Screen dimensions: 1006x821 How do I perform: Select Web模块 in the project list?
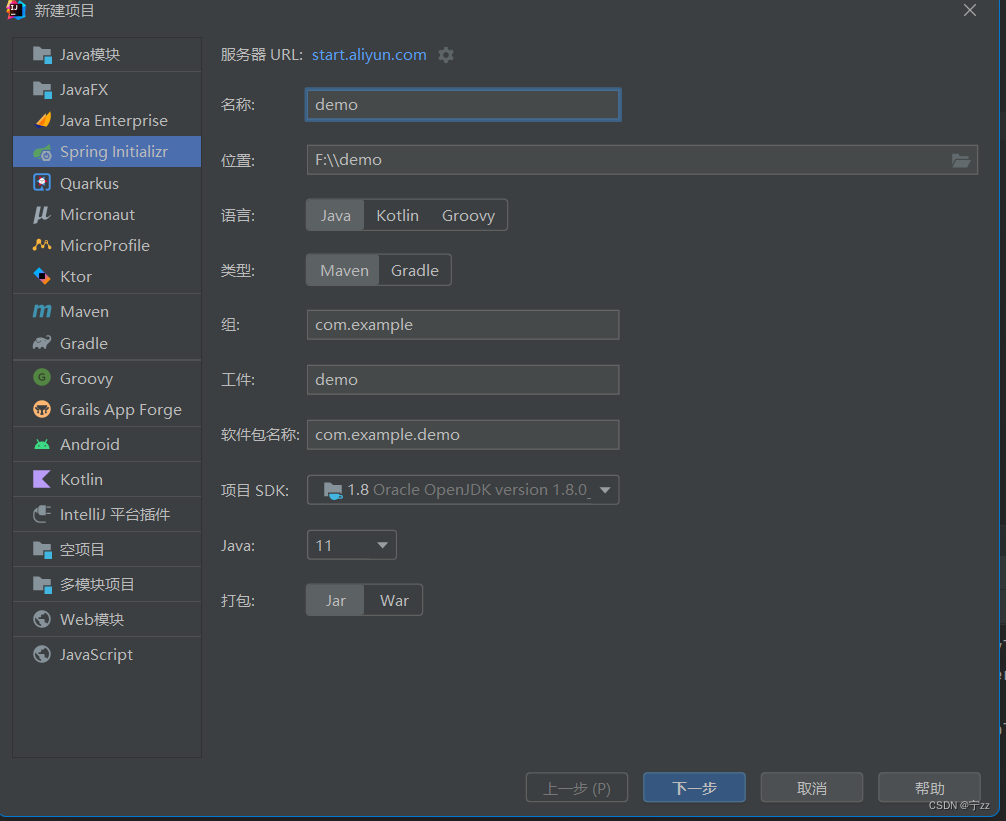click(x=107, y=619)
